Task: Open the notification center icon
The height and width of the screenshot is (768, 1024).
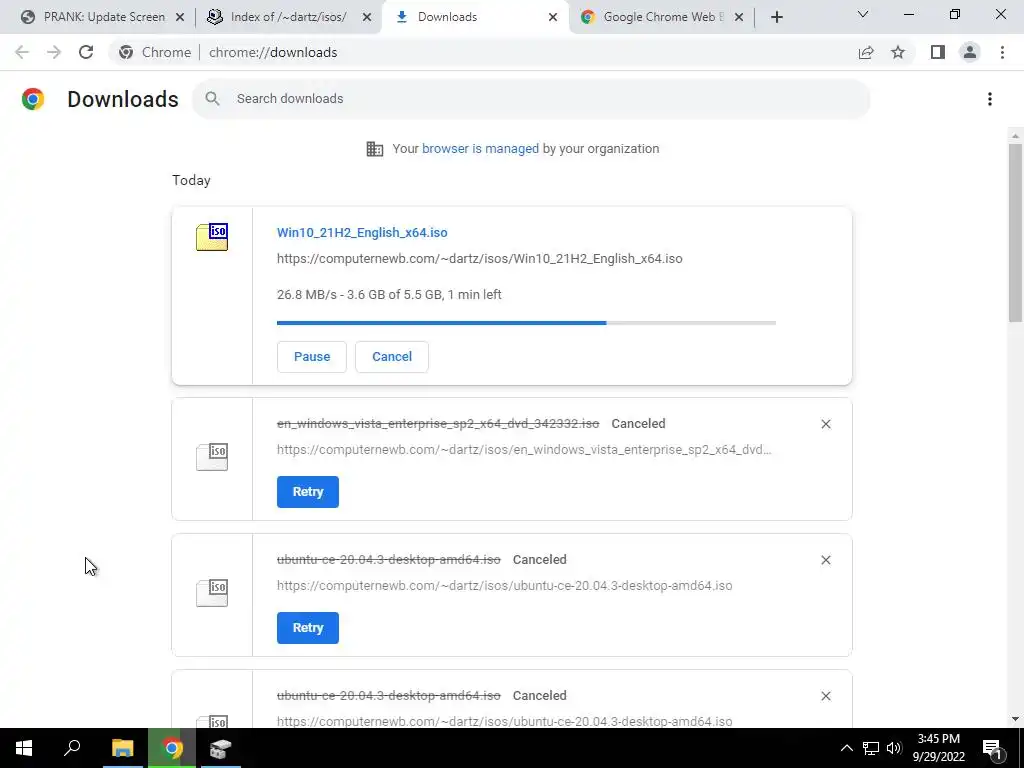Action: pyautogui.click(x=993, y=748)
